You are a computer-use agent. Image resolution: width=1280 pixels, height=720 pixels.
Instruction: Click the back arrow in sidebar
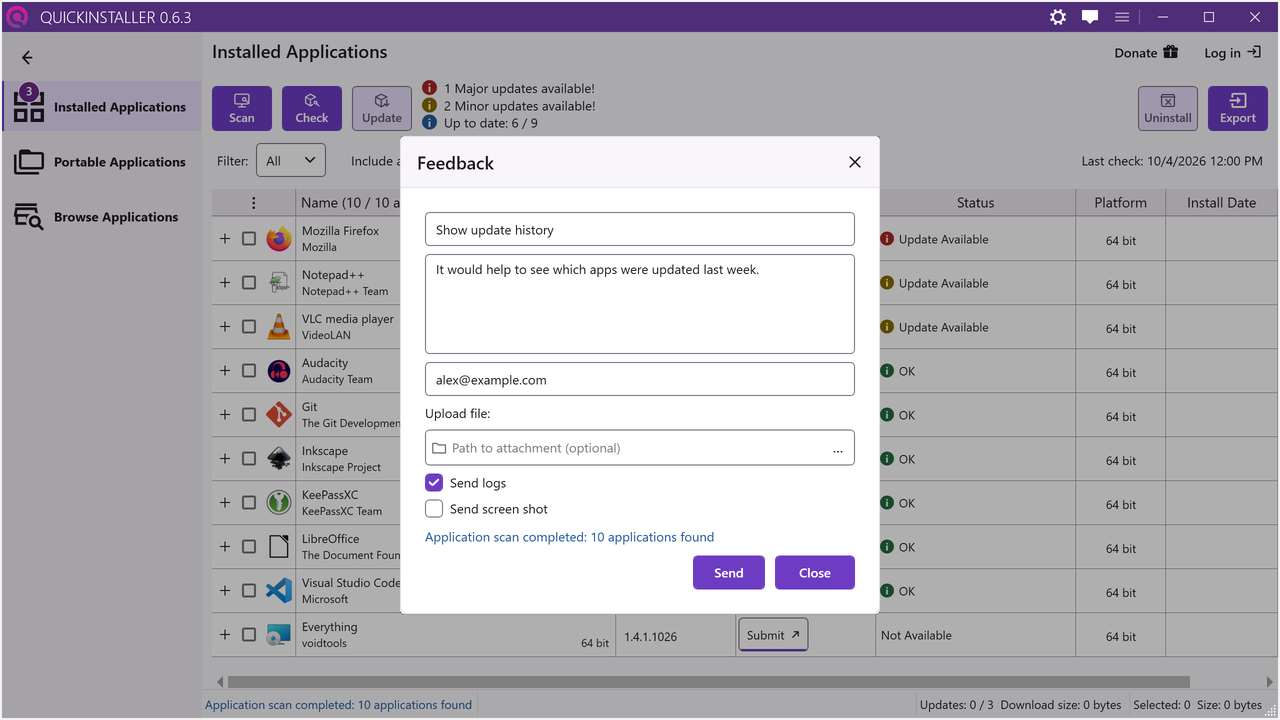click(x=27, y=58)
